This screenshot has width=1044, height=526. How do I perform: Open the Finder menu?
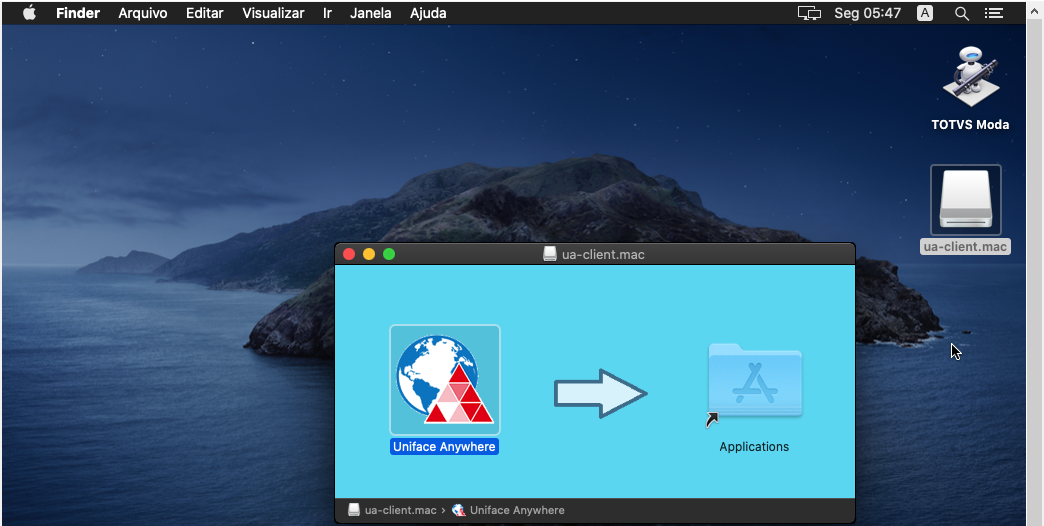coord(79,13)
